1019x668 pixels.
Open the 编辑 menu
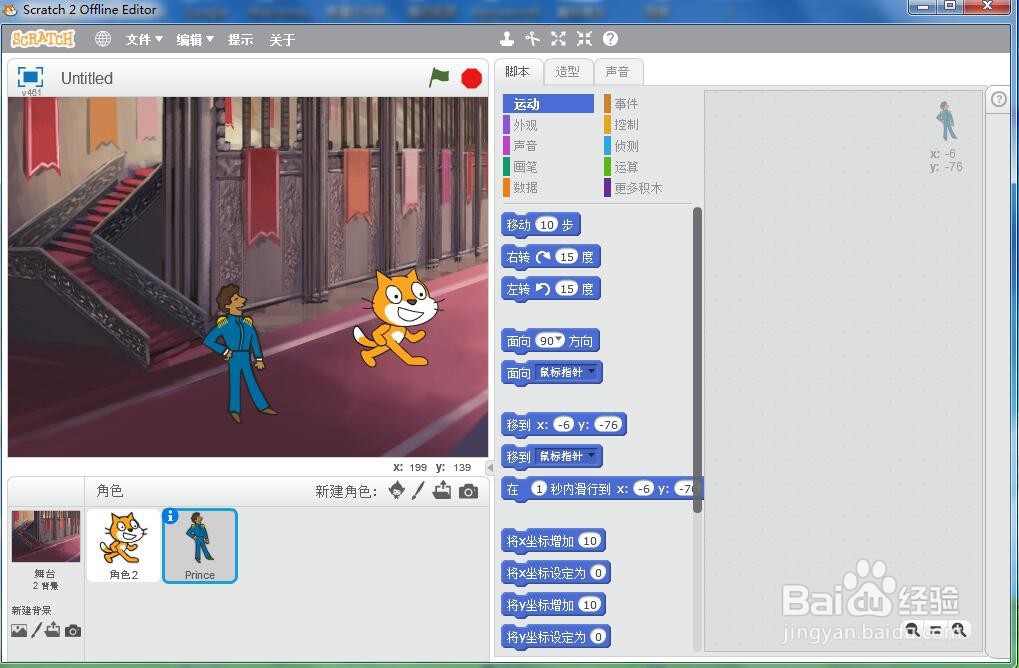click(195, 40)
